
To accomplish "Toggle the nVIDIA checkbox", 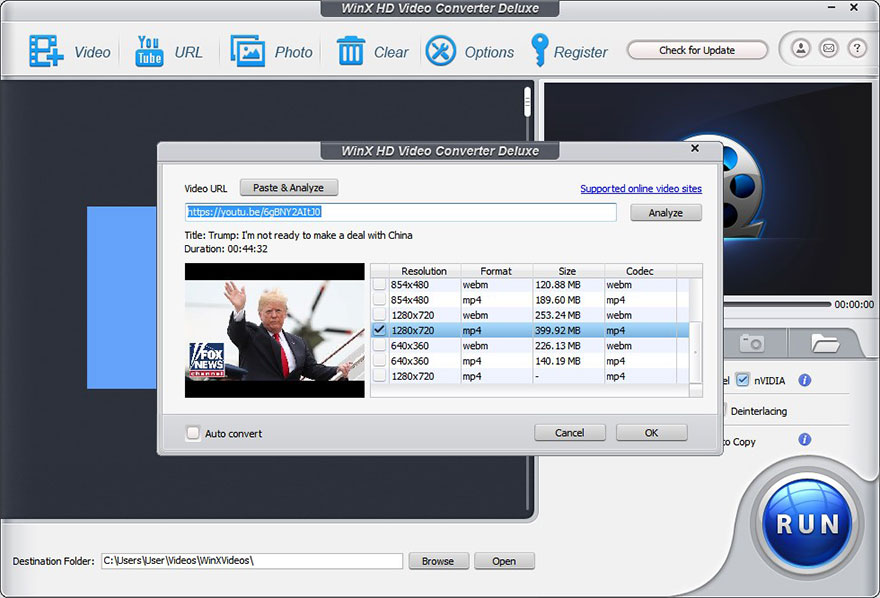I will 742,380.
